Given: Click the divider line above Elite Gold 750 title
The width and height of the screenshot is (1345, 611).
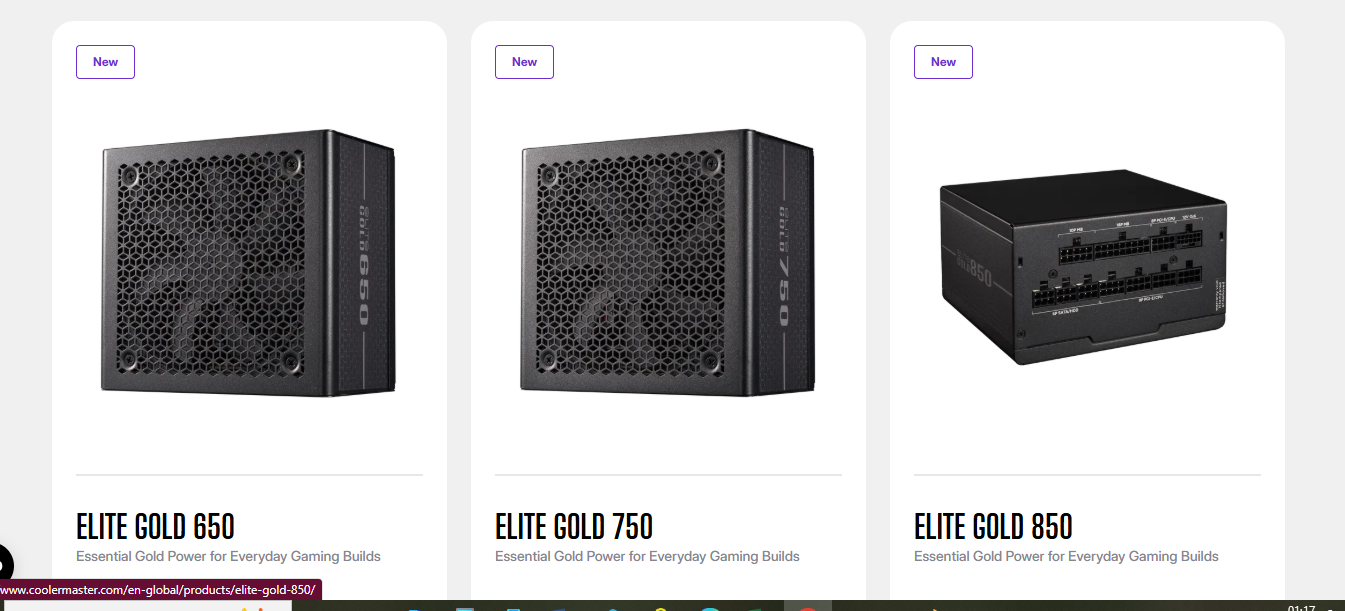Looking at the screenshot, I should click(x=668, y=475).
